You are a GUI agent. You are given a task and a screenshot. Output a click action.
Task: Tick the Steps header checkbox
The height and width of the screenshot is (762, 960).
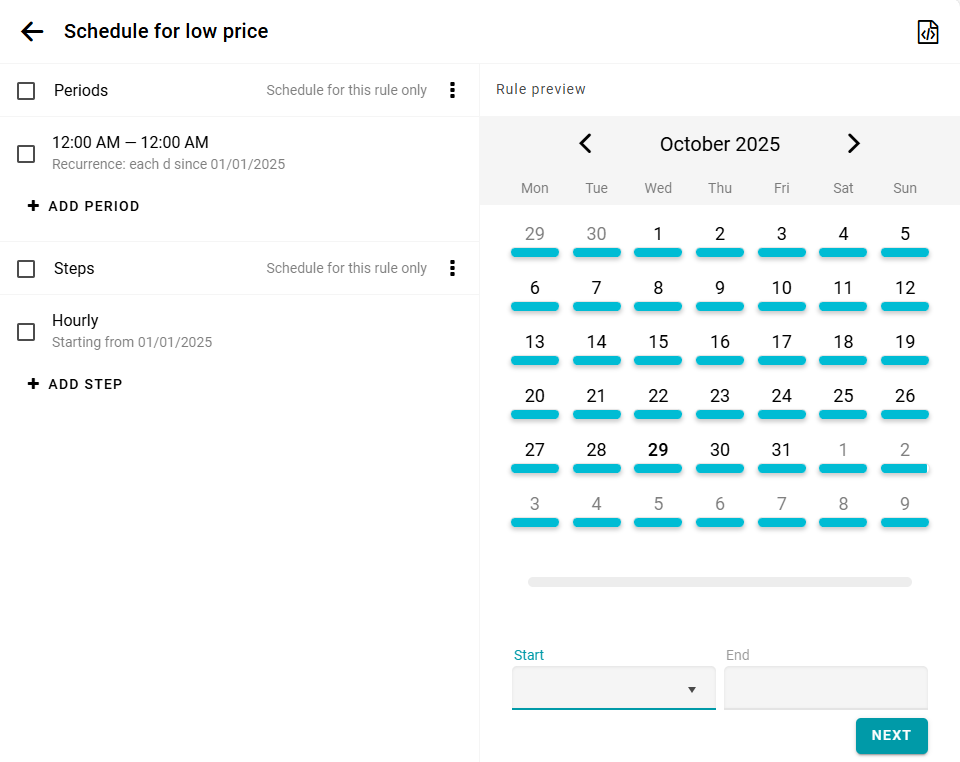pyautogui.click(x=26, y=269)
